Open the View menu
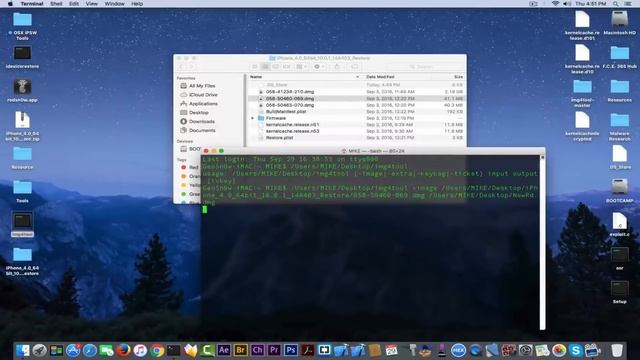The image size is (640, 360). [x=91, y=4]
